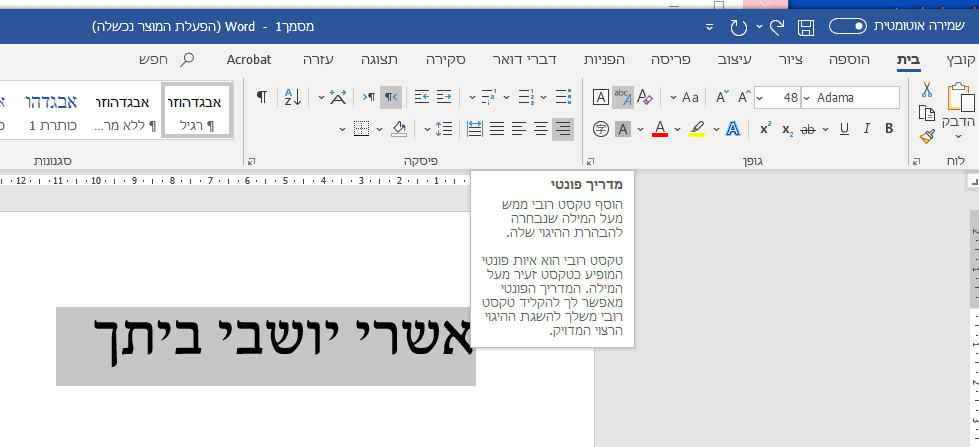Toggle right-to-left text direction

(391, 97)
